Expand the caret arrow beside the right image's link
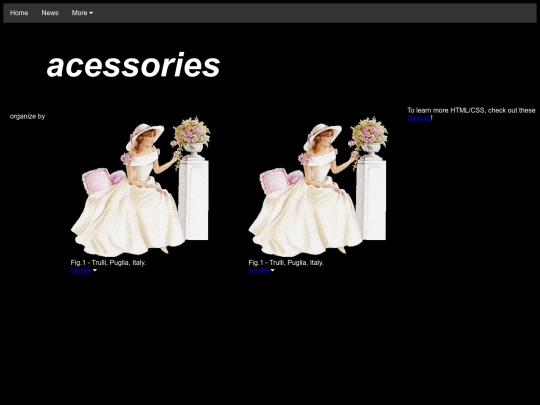The image size is (540, 405). click(272, 271)
